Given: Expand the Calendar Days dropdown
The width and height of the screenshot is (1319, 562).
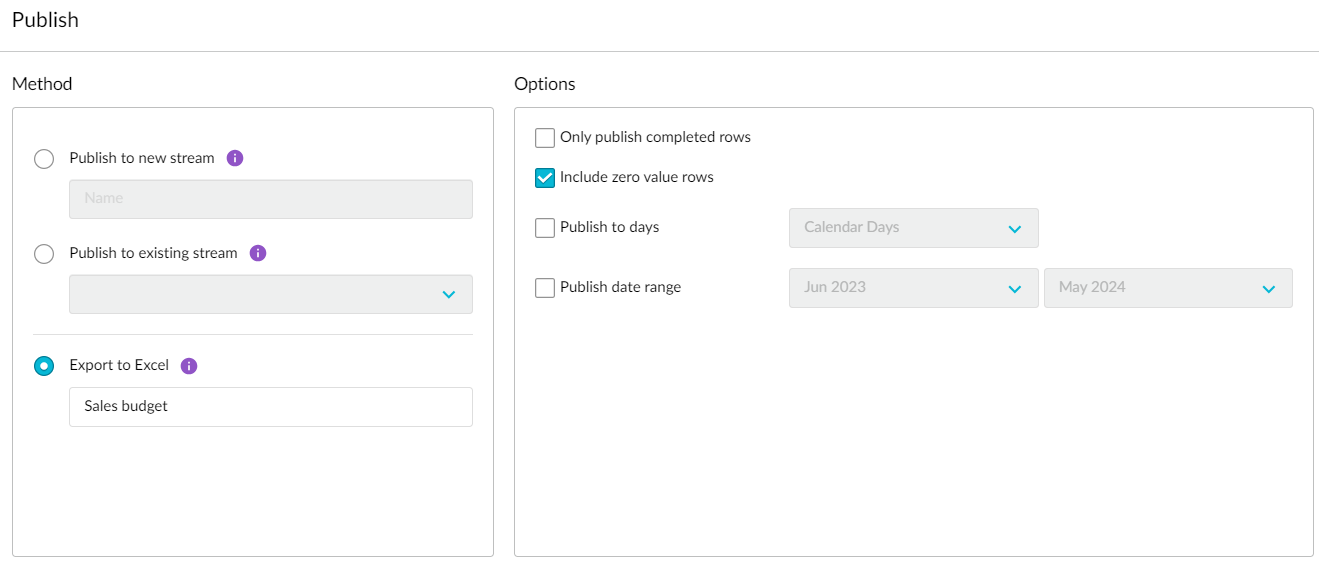Looking at the screenshot, I should click(913, 228).
